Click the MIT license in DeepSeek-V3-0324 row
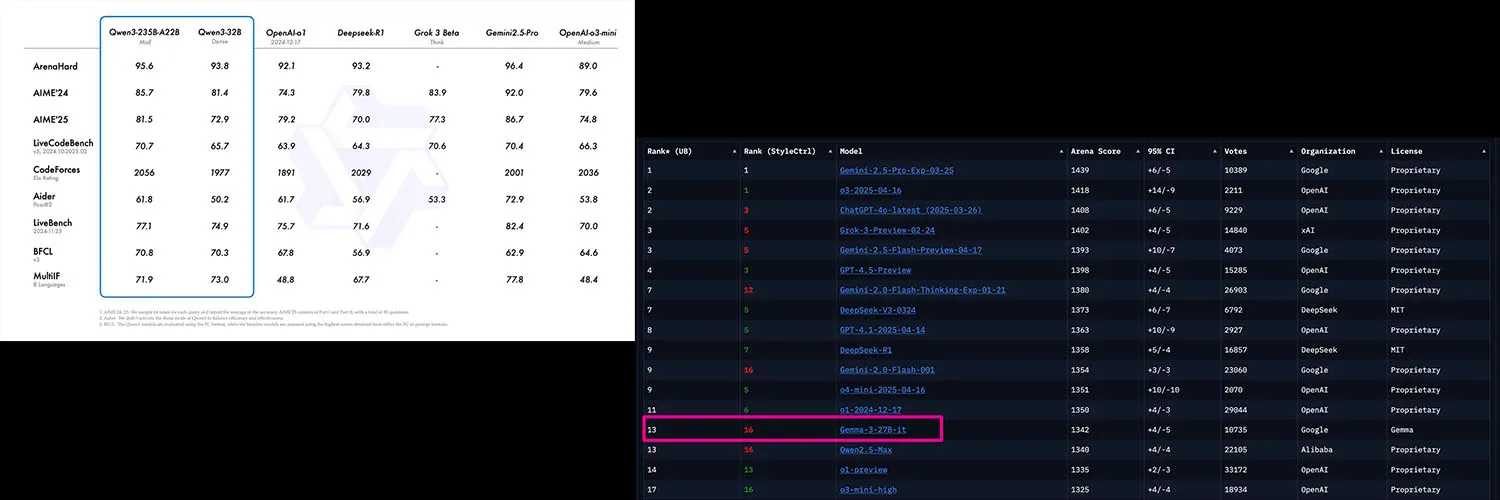This screenshot has width=1500, height=500. tap(1397, 310)
